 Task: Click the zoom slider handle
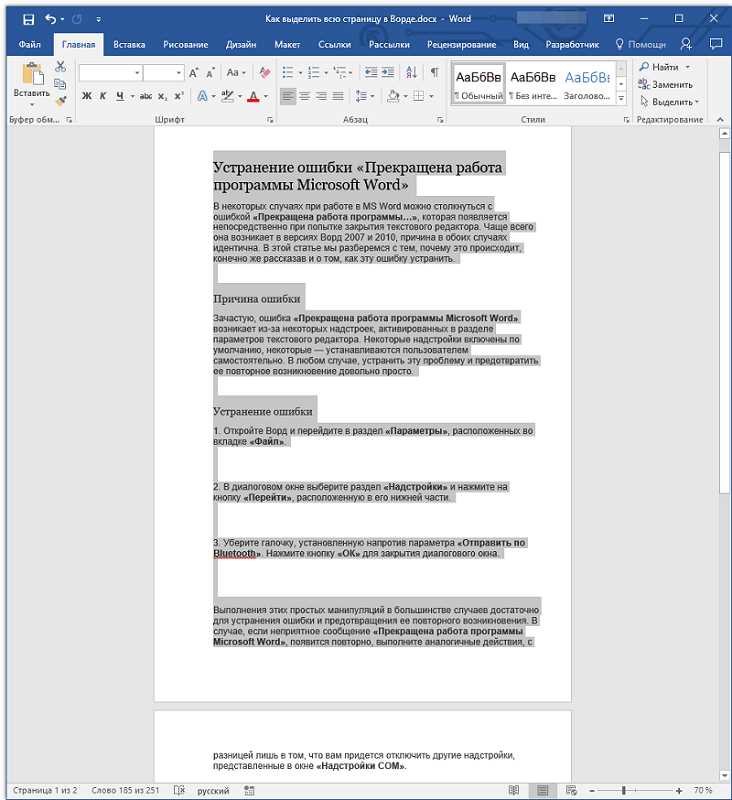tap(623, 790)
